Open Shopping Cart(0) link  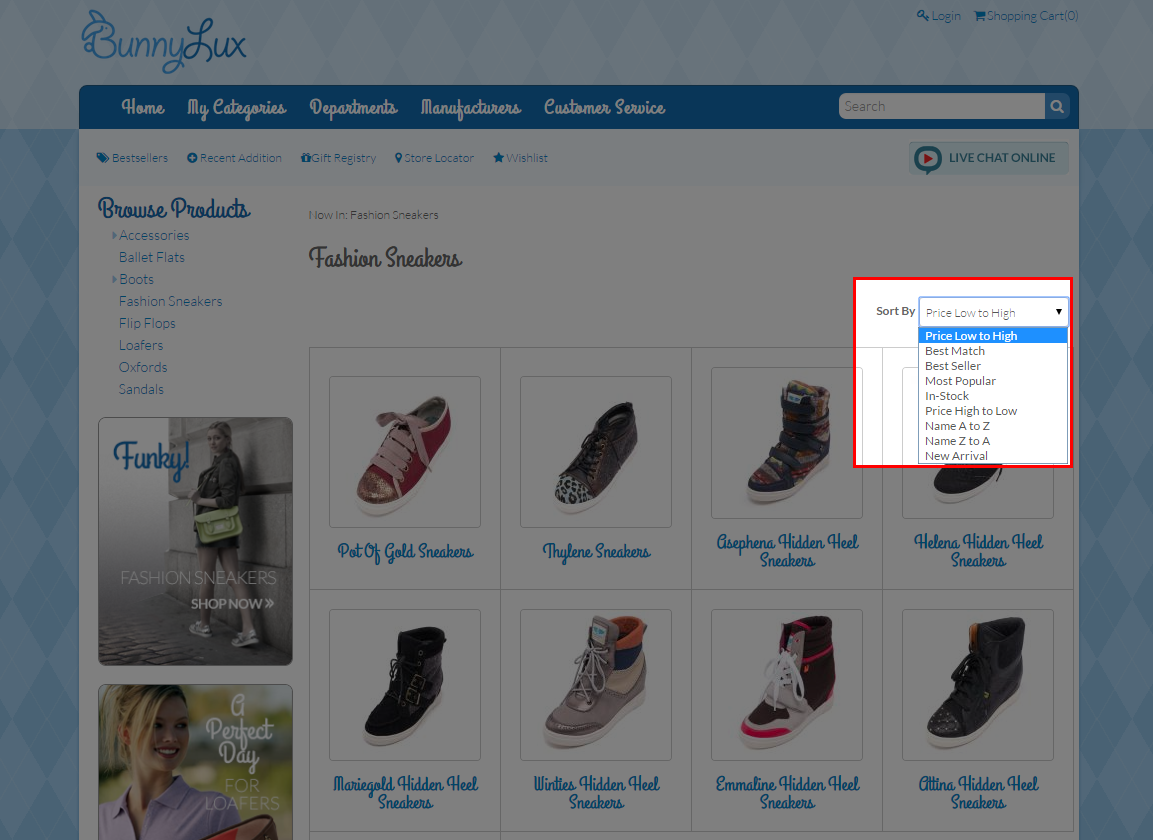(1032, 15)
